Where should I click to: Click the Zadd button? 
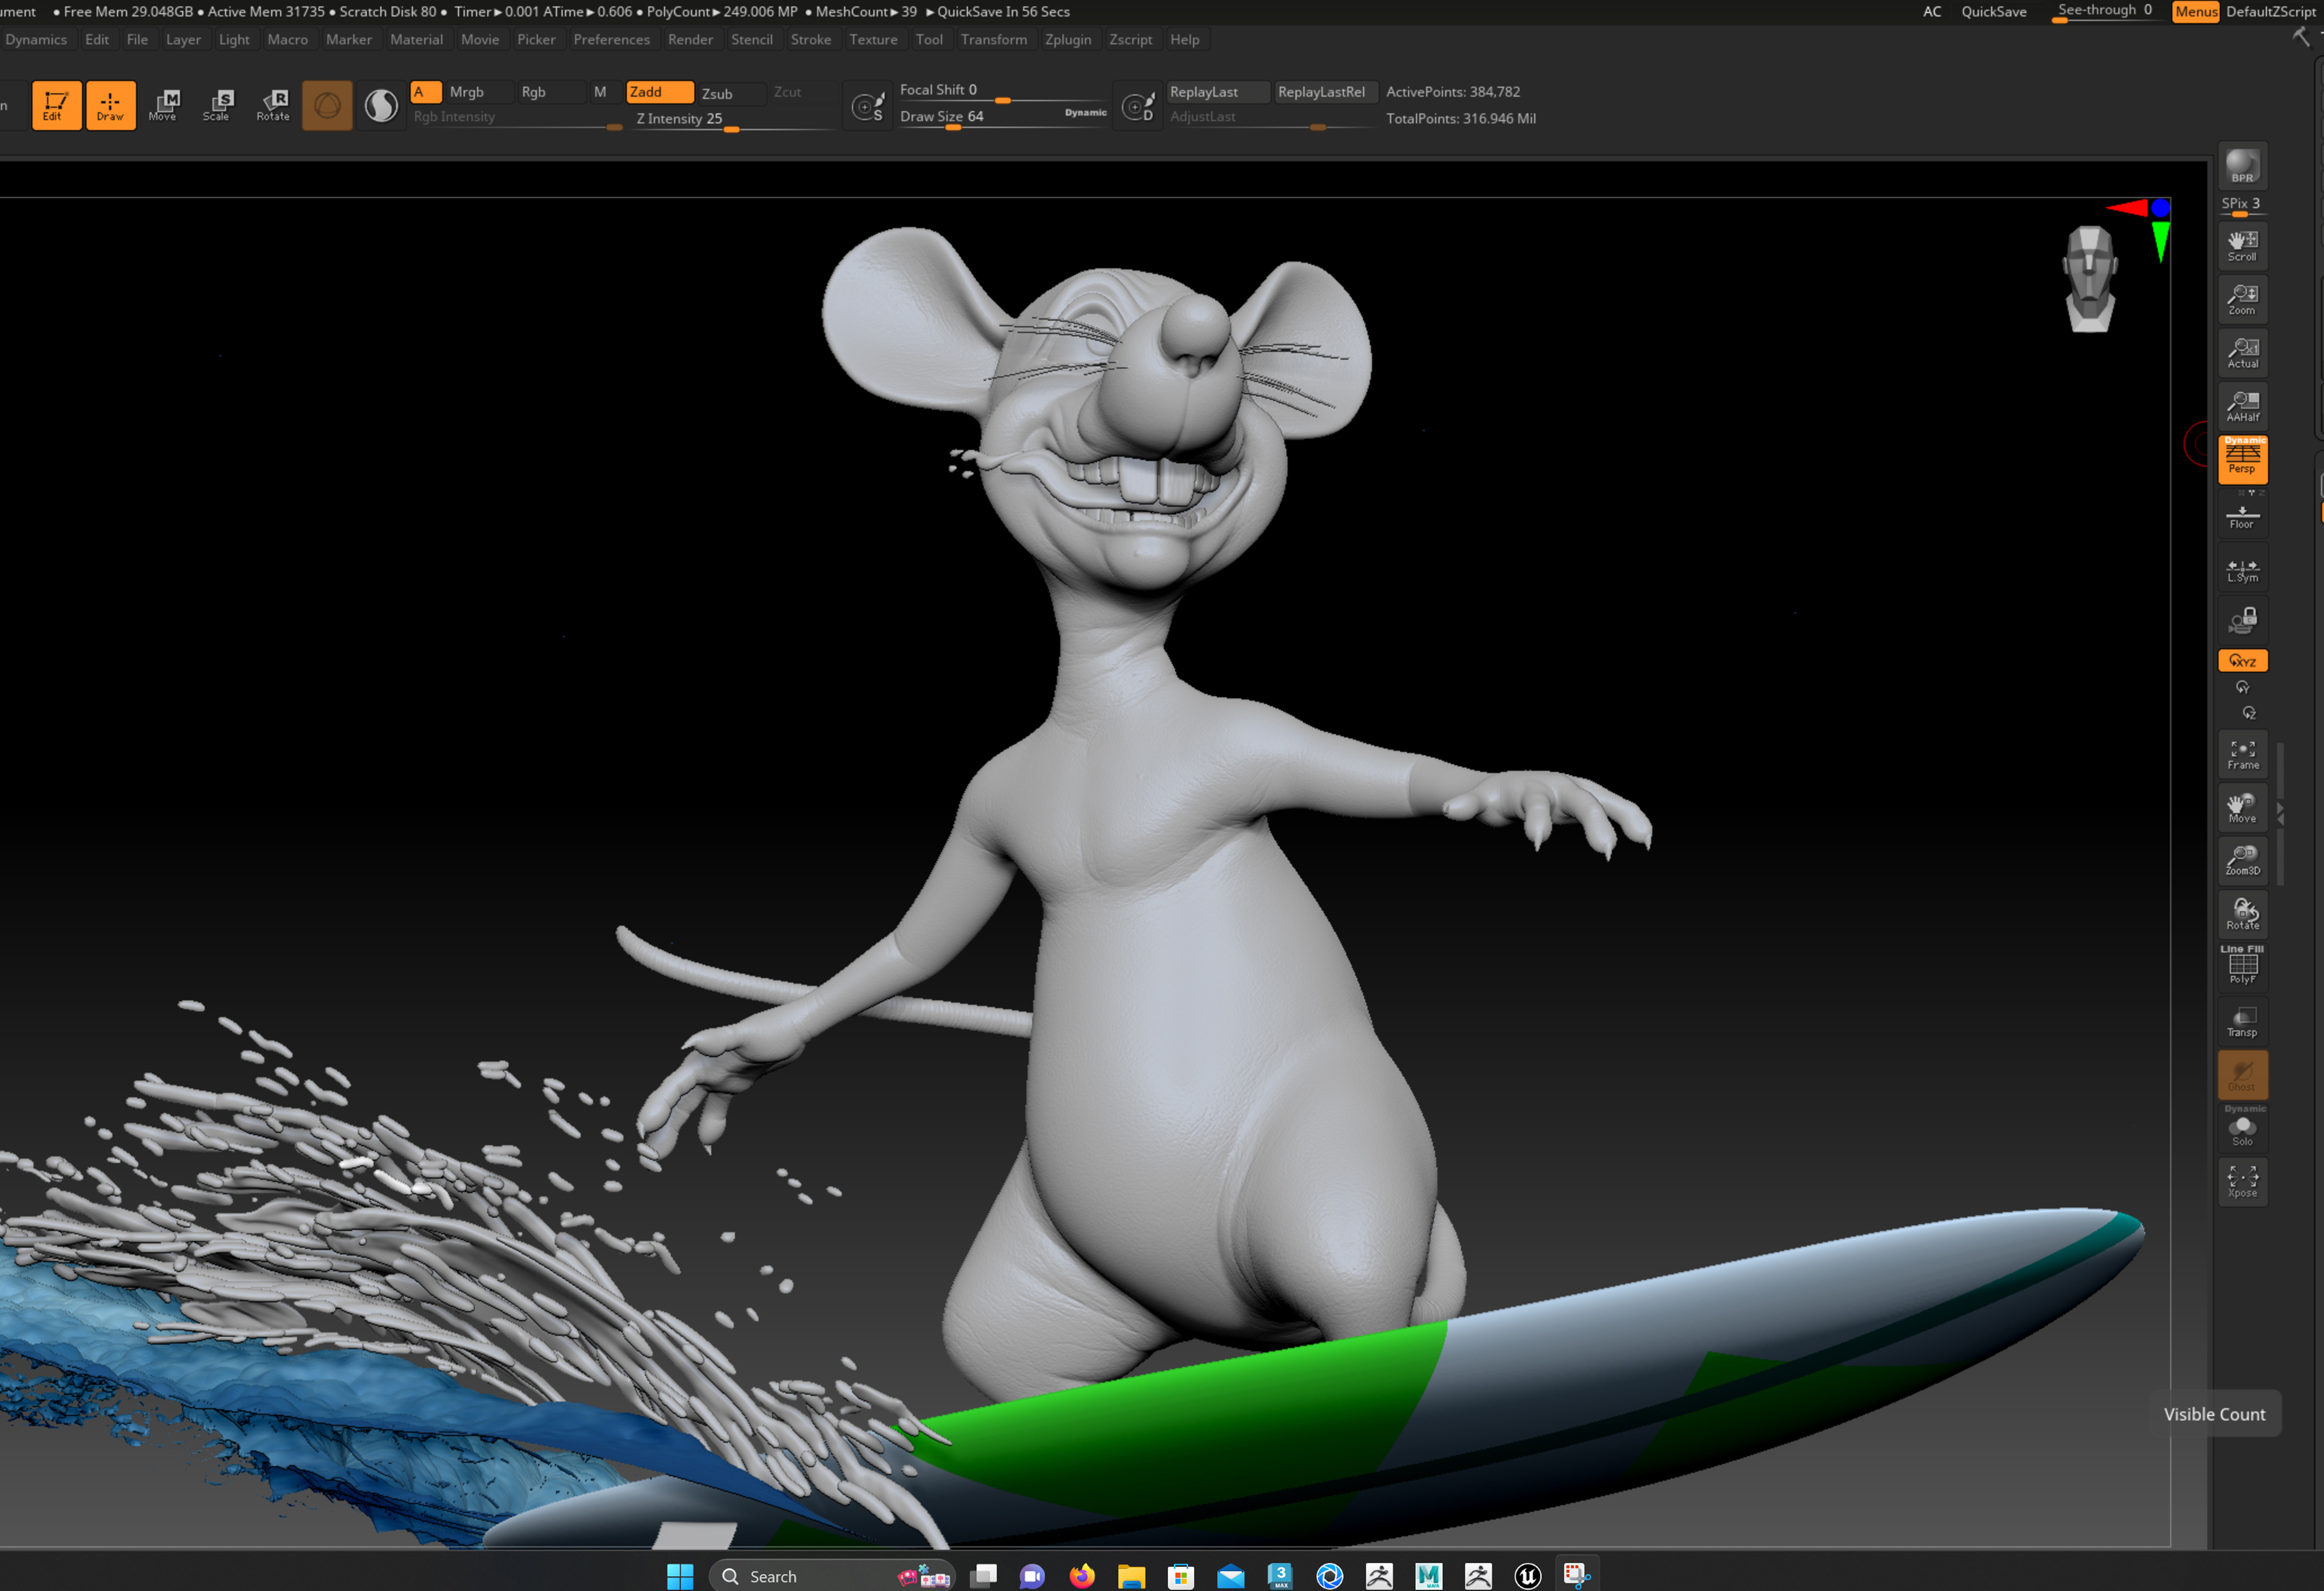659,92
